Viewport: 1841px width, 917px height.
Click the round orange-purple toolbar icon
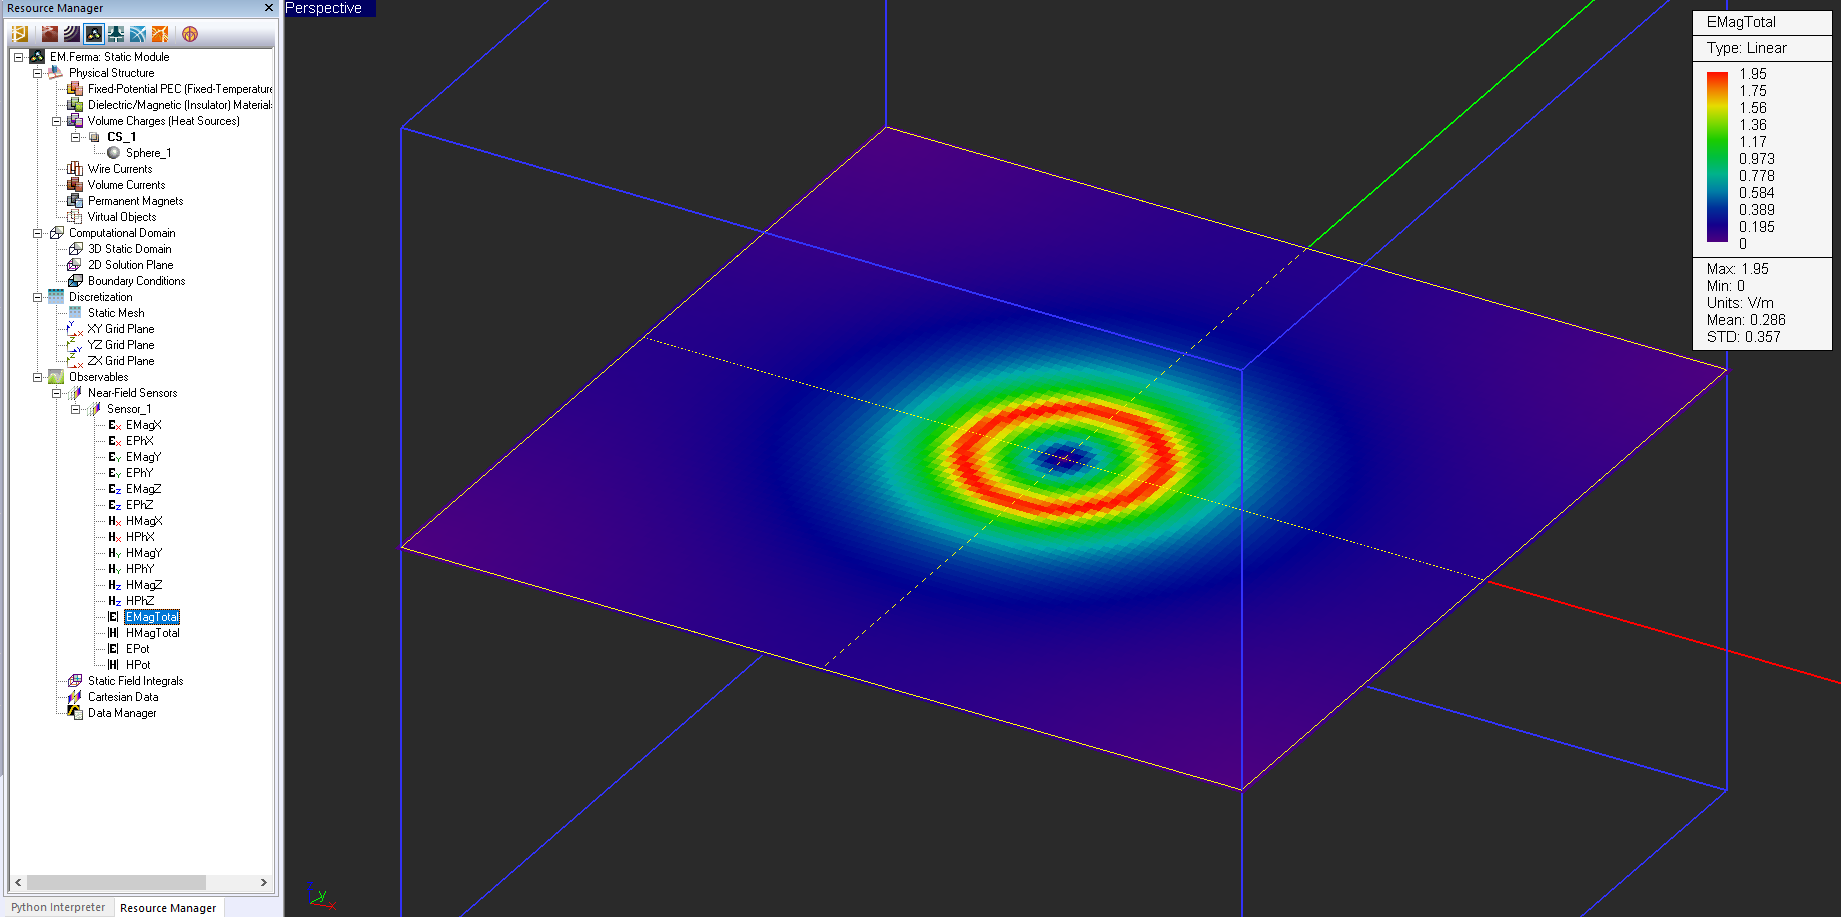(190, 34)
